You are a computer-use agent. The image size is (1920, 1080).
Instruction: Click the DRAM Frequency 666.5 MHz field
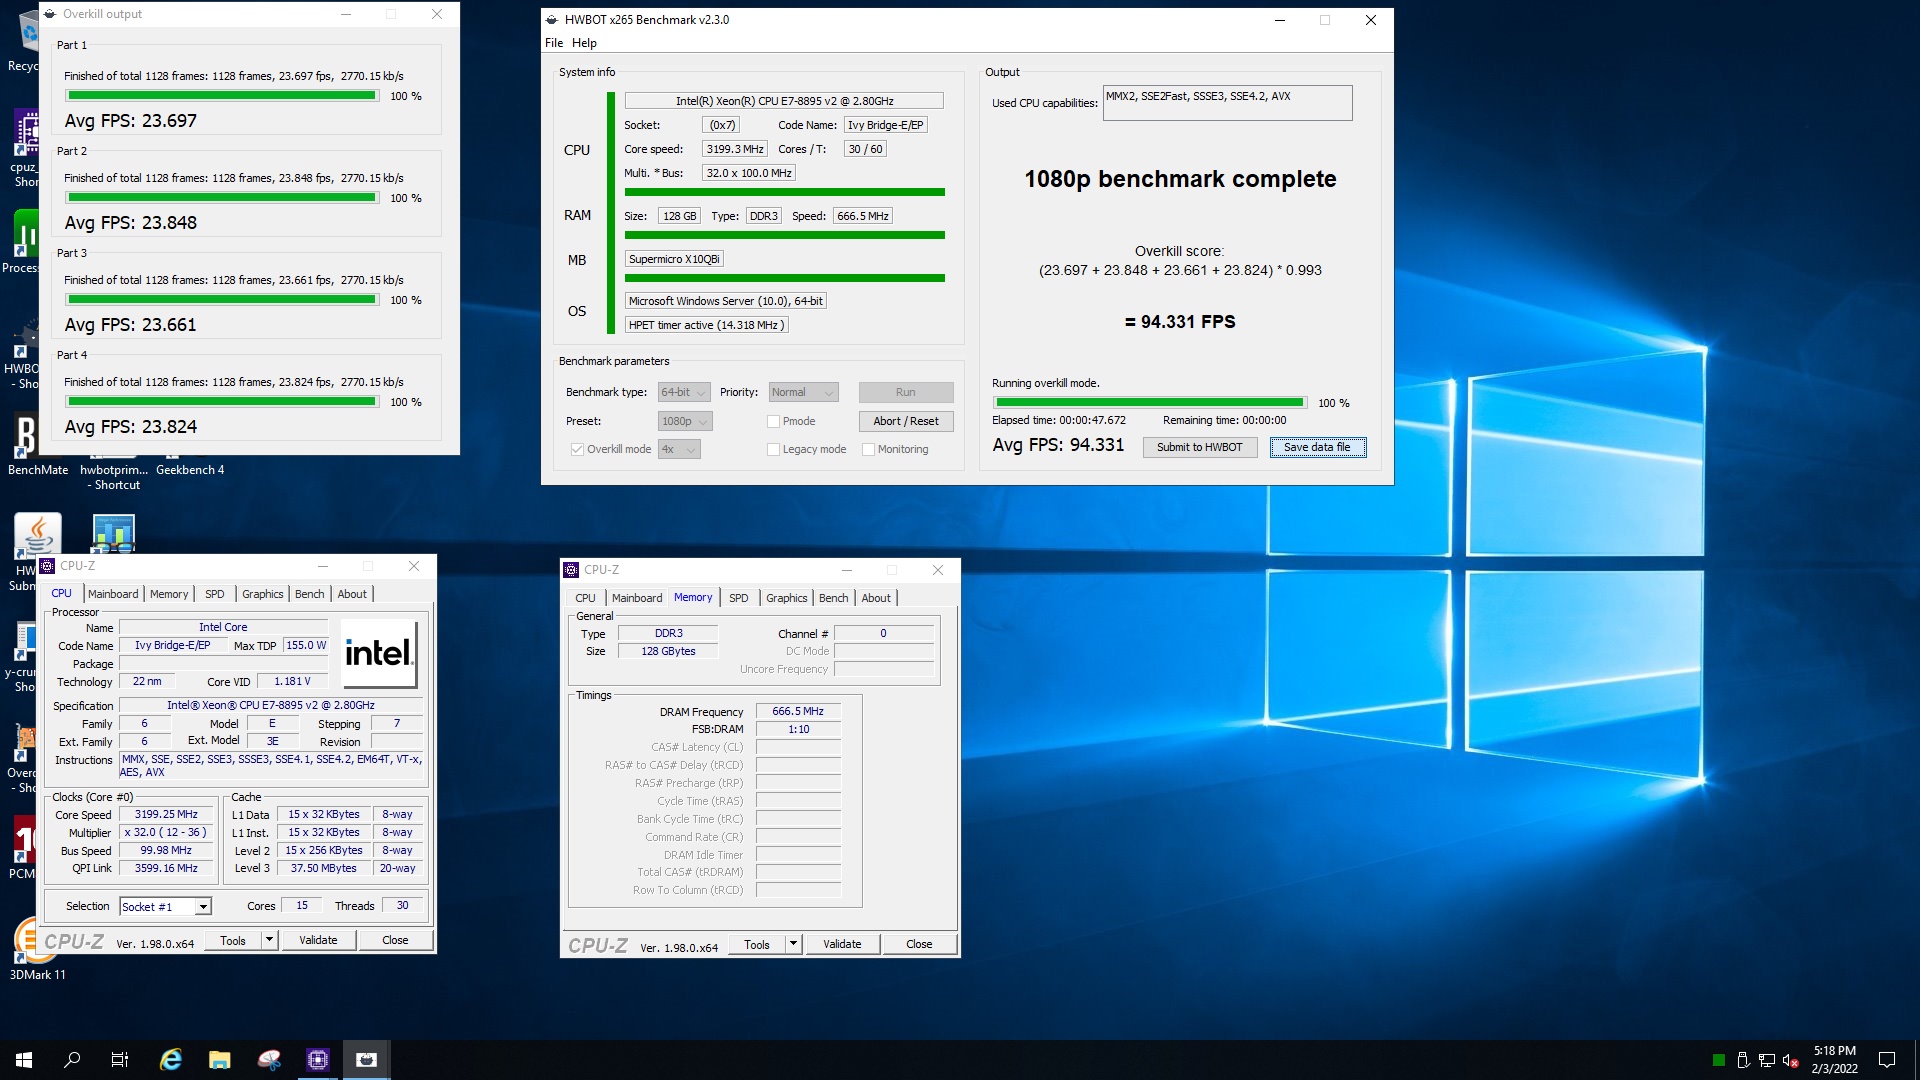(798, 712)
